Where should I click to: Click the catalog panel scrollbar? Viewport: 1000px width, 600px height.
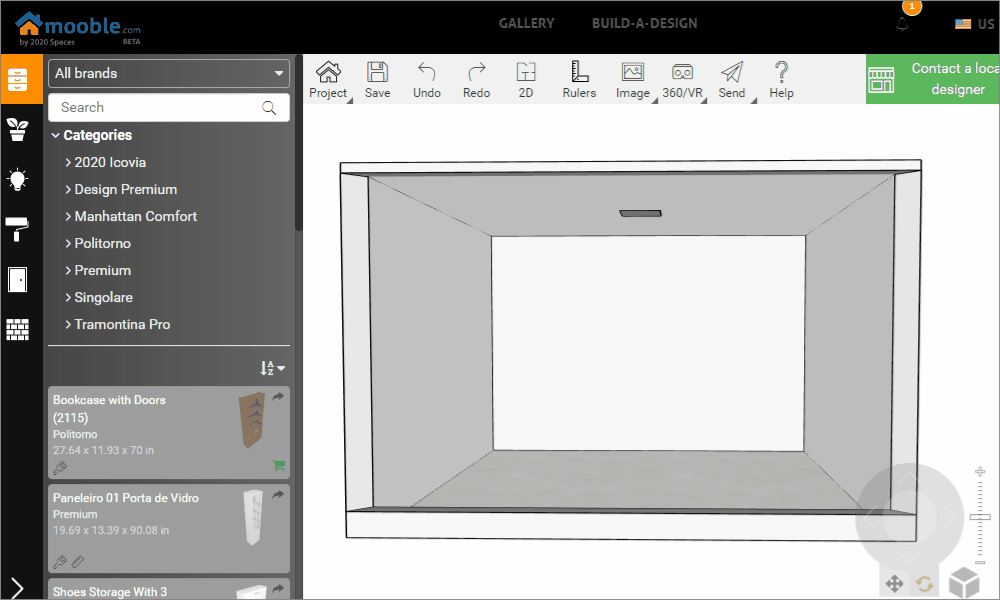point(298,143)
